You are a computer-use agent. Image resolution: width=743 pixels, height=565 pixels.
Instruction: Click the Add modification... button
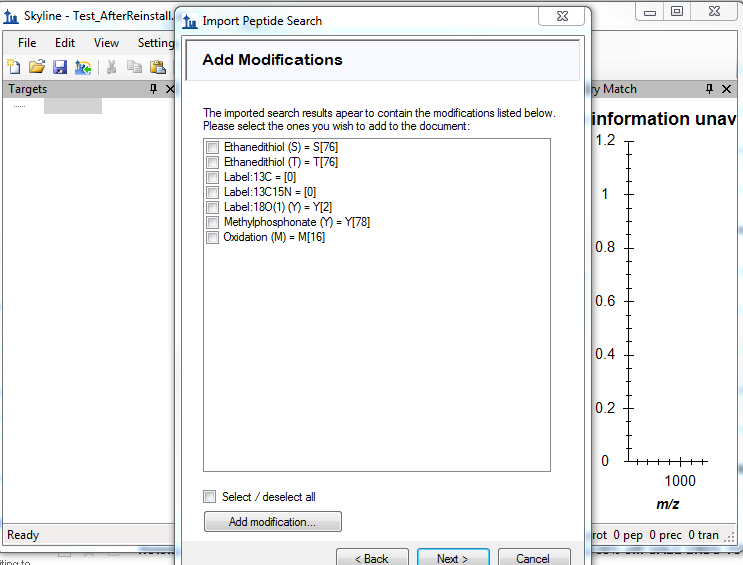pos(272,522)
